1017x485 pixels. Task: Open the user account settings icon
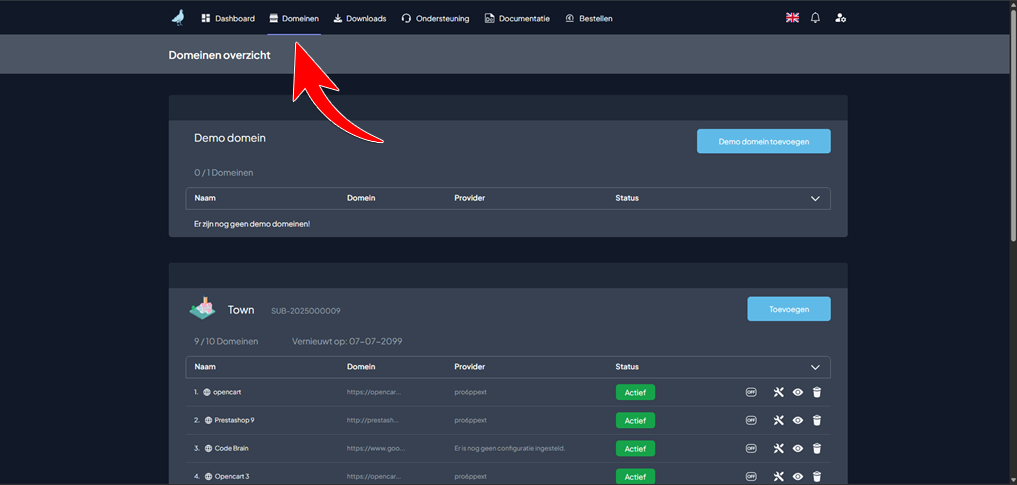840,18
